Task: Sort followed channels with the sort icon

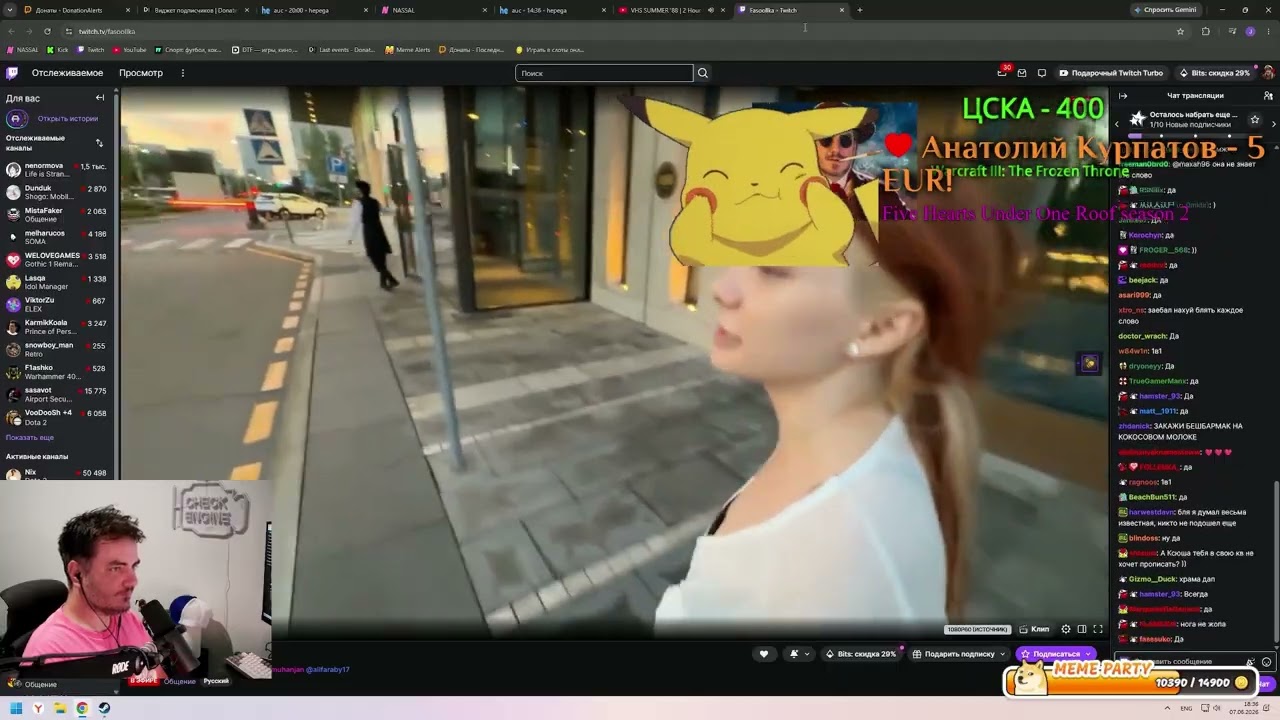Action: coord(99,143)
